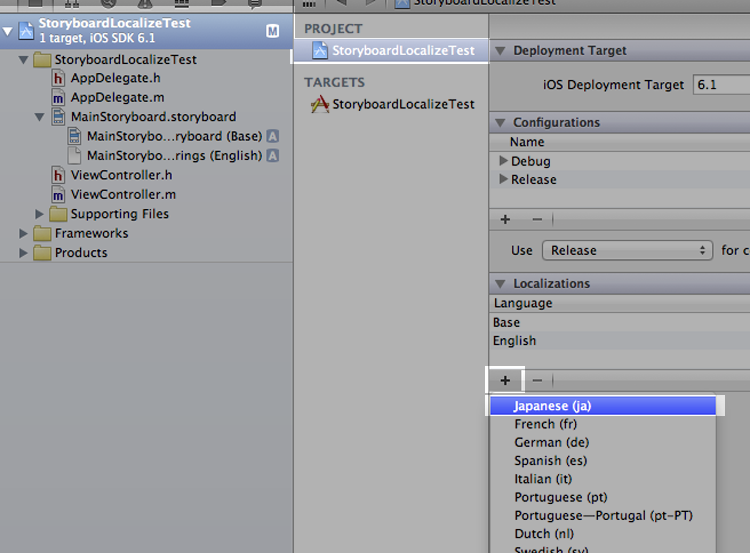
Task: Select the MainStoryboard strings English file
Action: coord(174,156)
